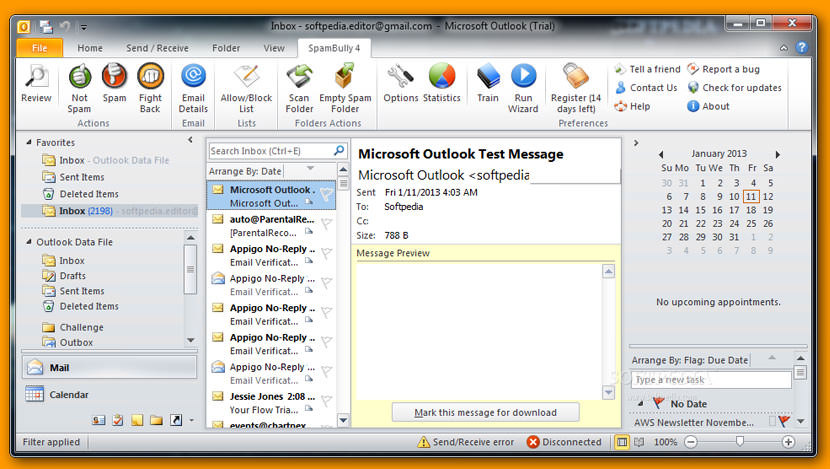Click Empty Spam Folder
Viewport: 830px width, 469px height.
[x=345, y=88]
